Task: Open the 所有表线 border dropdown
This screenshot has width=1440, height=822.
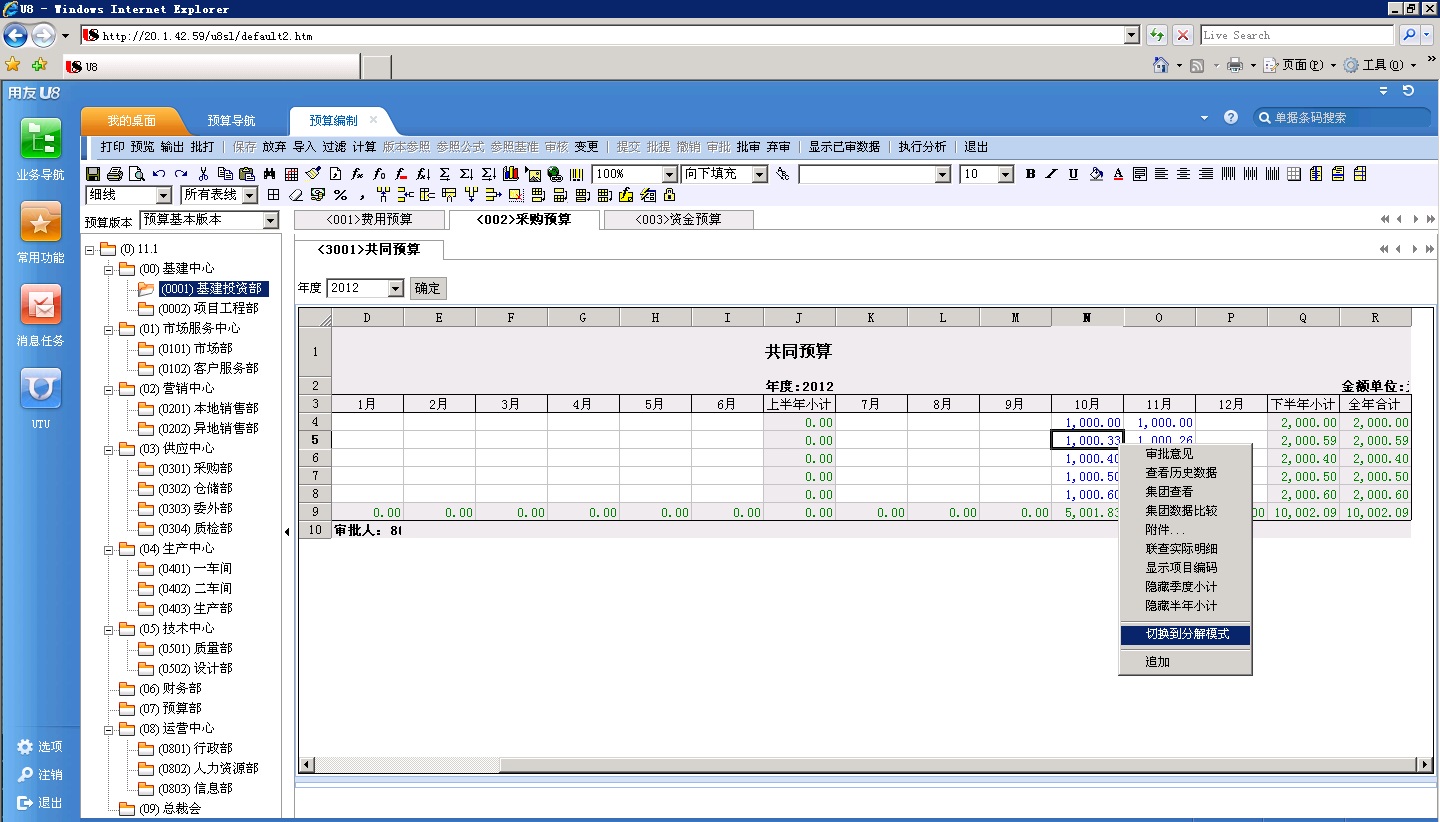Action: [249, 195]
